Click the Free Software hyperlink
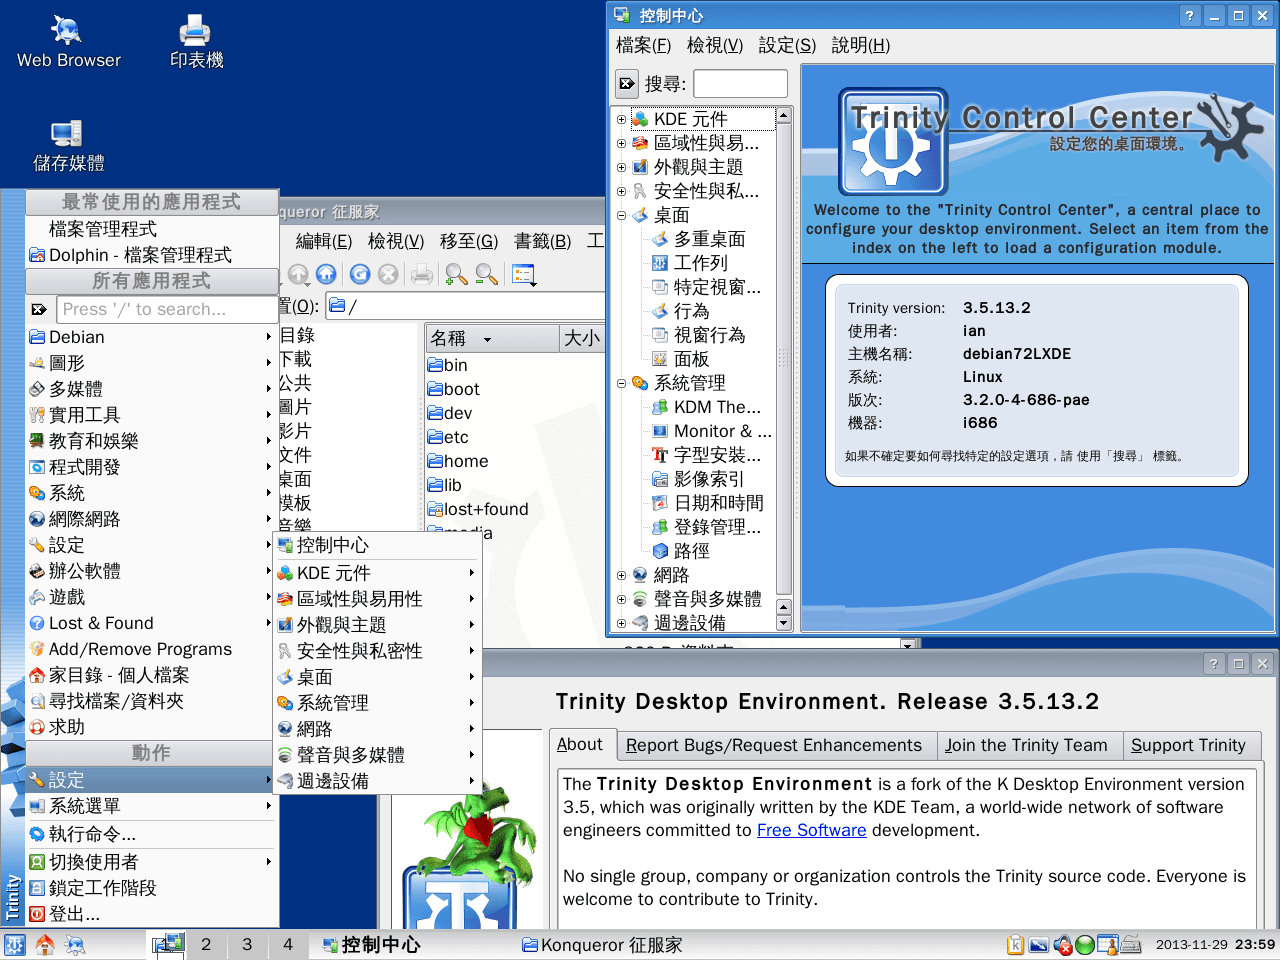The width and height of the screenshot is (1280, 960). point(811,830)
